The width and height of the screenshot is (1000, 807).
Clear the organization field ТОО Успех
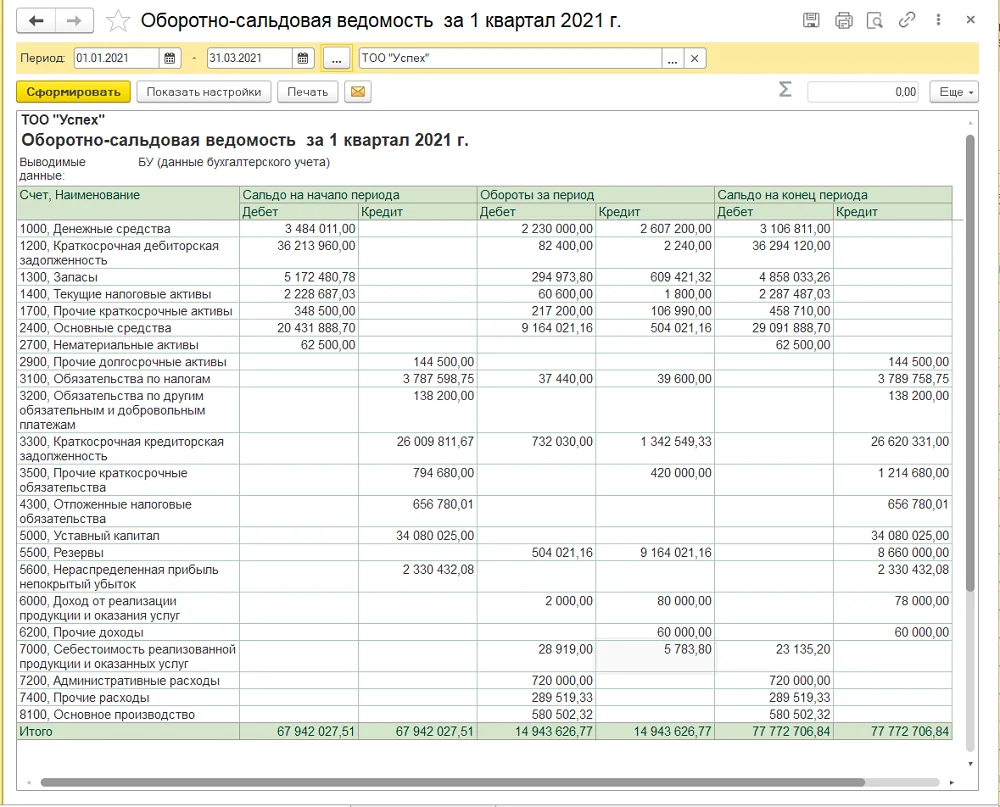coord(695,58)
